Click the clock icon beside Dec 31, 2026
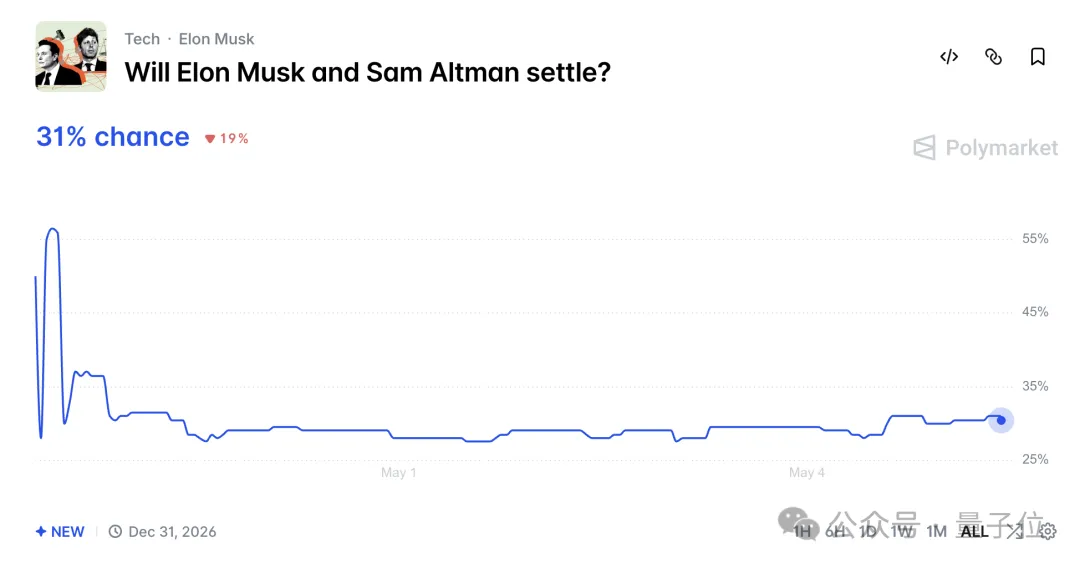The height and width of the screenshot is (569, 1080). [115, 531]
